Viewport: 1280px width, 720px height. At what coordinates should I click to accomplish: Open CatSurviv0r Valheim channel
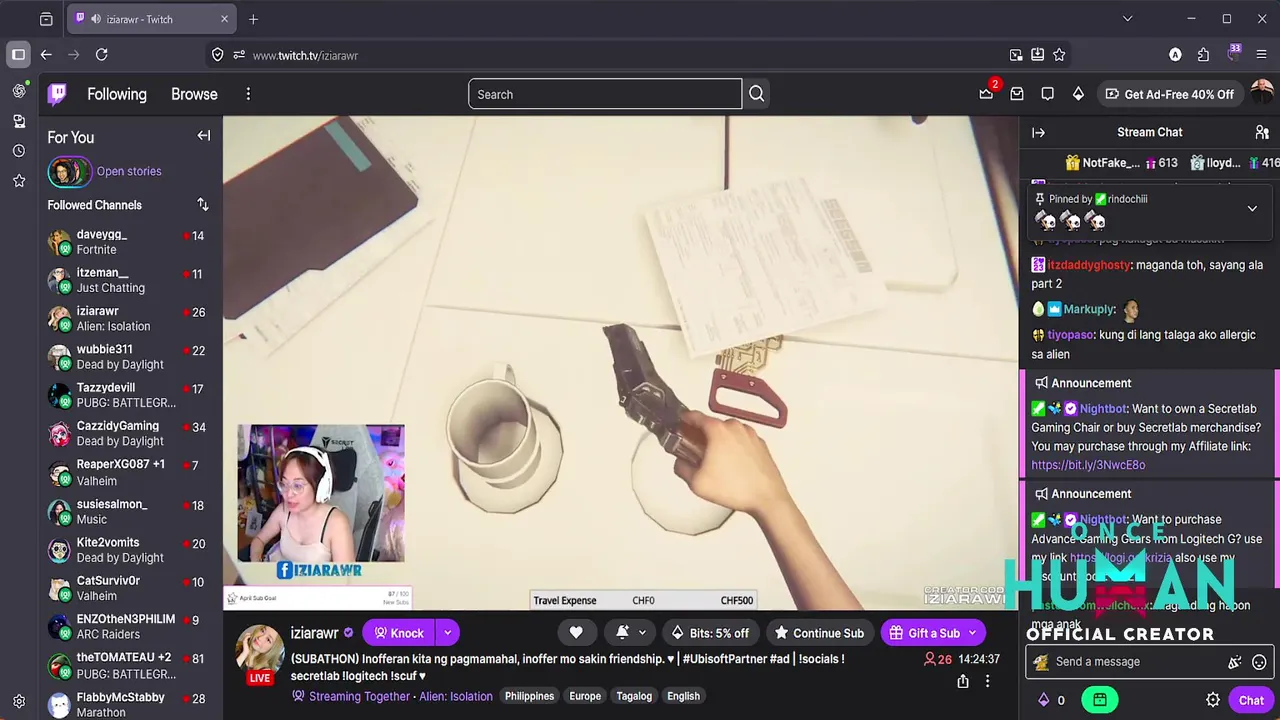(128, 588)
